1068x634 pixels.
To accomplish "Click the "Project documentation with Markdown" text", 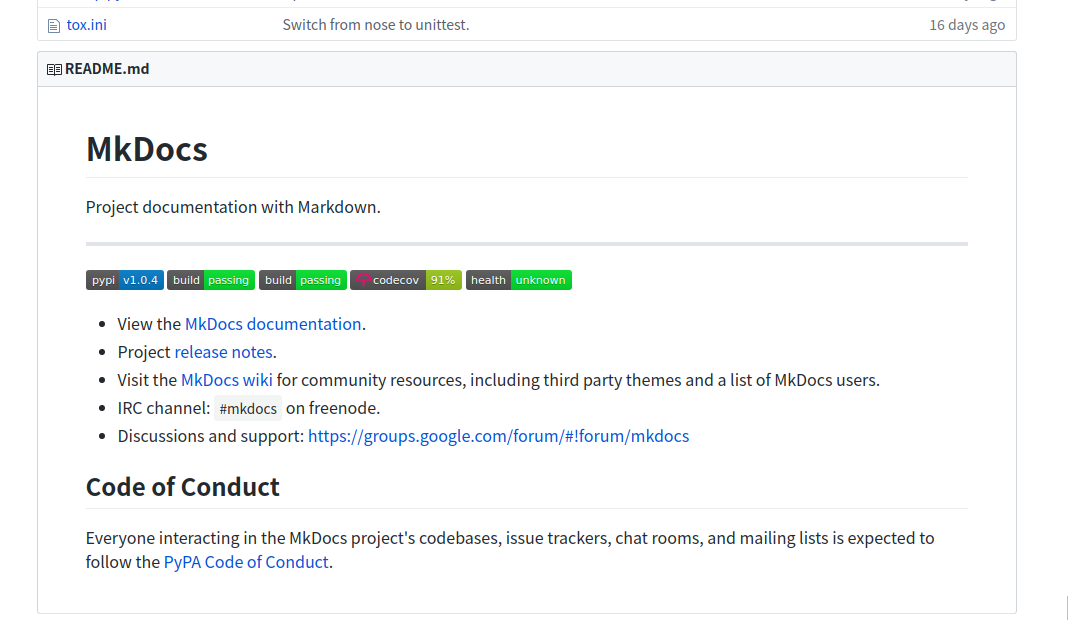I will tap(233, 207).
